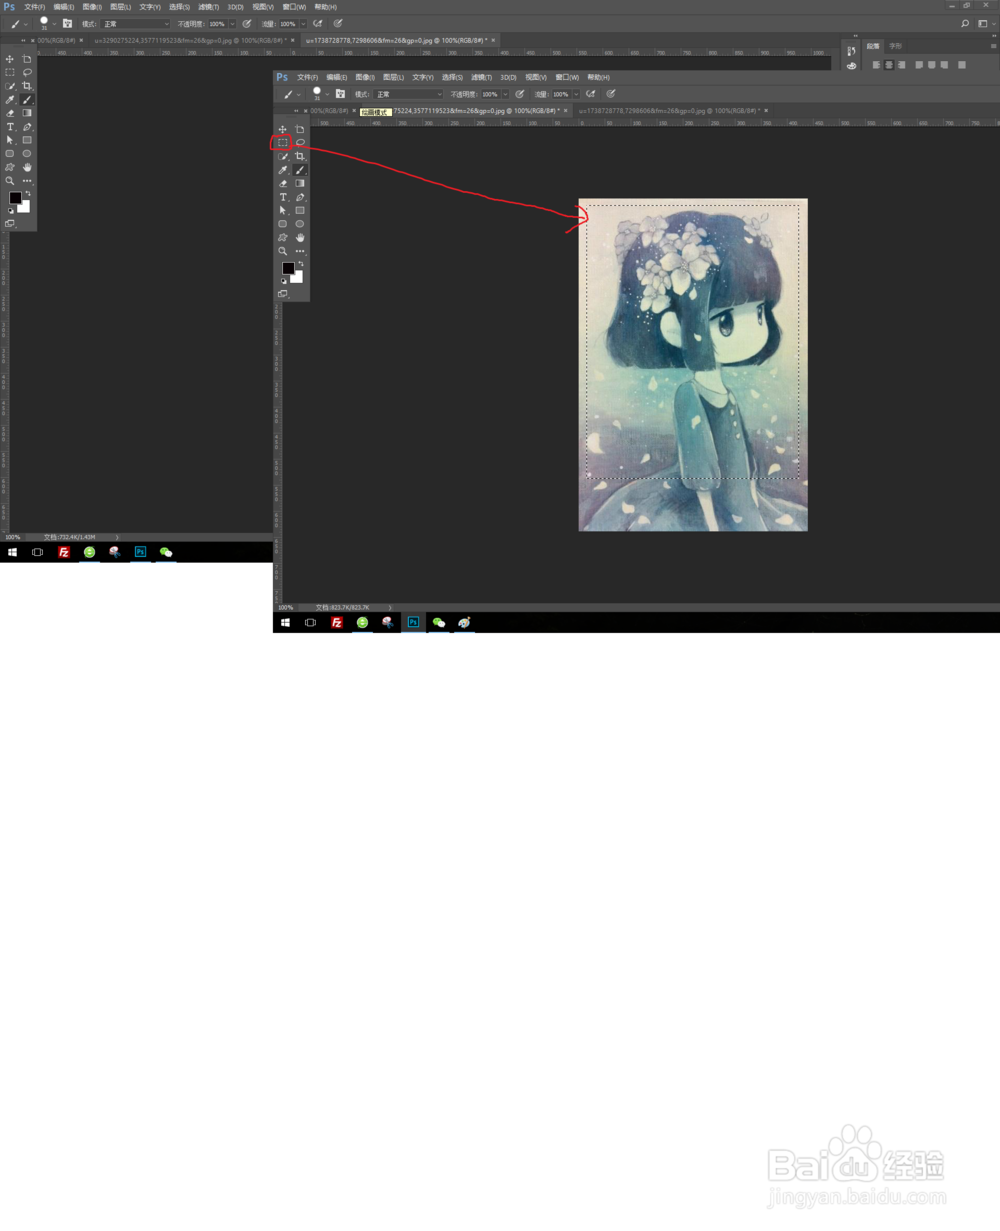Switch to u=3290275224 tab in back window

tap(193, 41)
